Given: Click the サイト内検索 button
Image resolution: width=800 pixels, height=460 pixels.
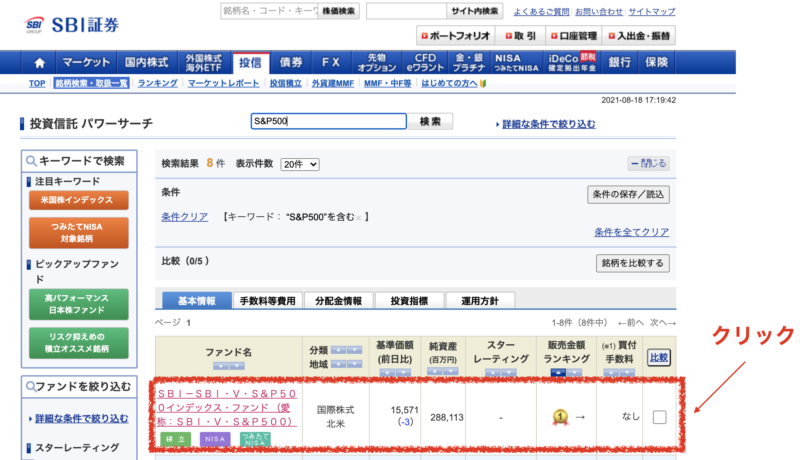Looking at the screenshot, I should click(474, 11).
